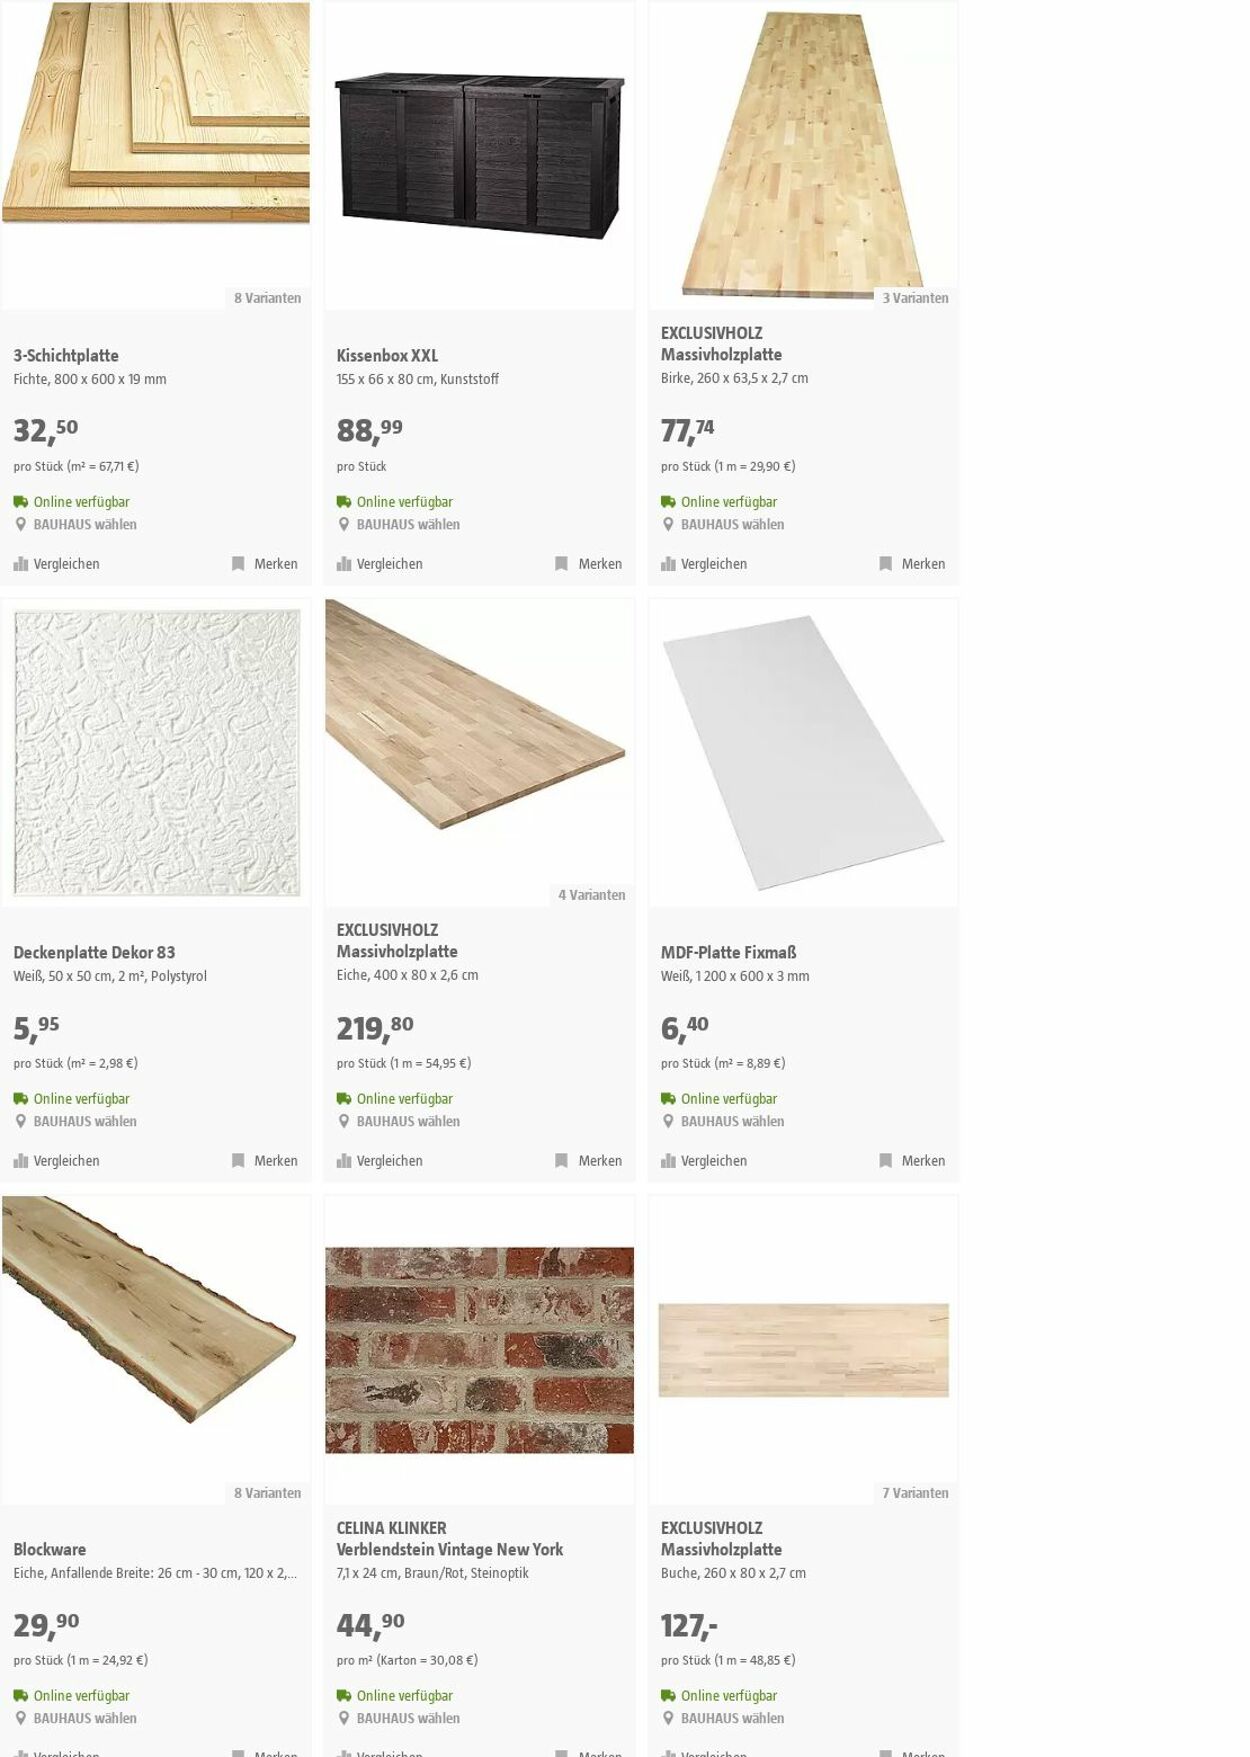The image size is (1250, 1757).
Task: Click the delivery truck icon under Deckenplatte Dekor 83
Action: point(21,1099)
